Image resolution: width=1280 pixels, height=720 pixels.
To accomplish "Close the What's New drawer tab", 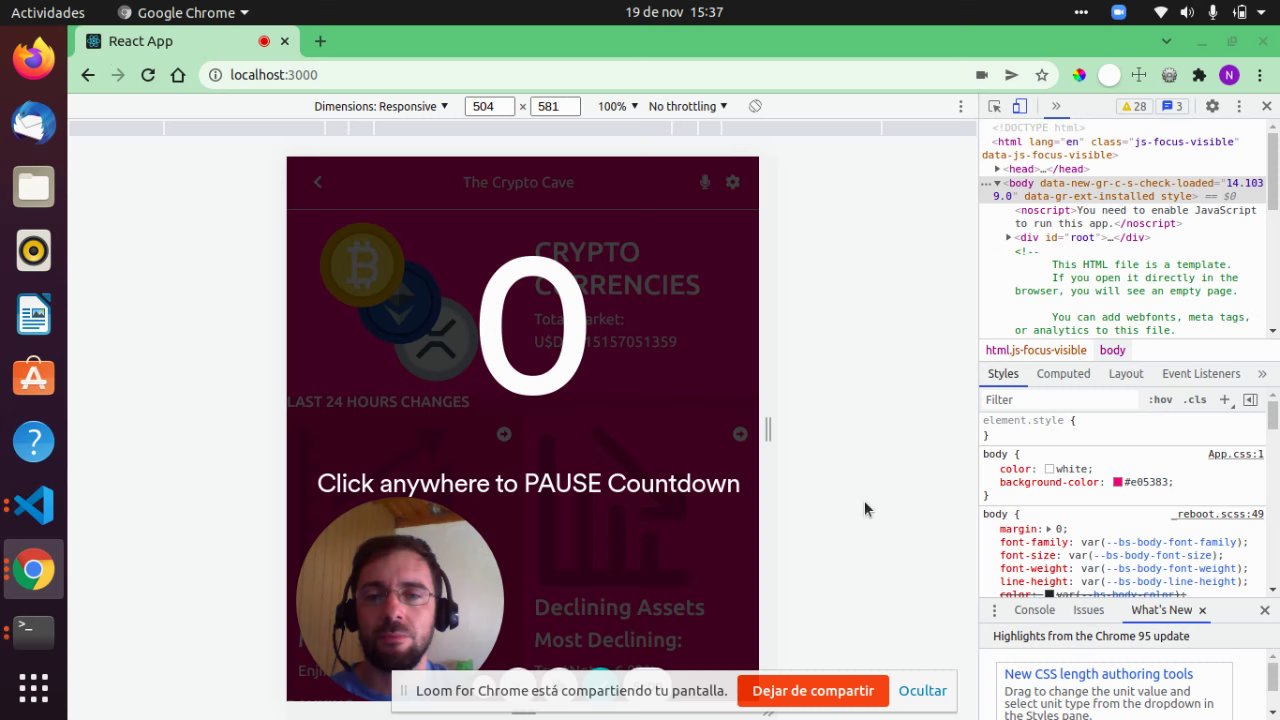I will (1202, 610).
